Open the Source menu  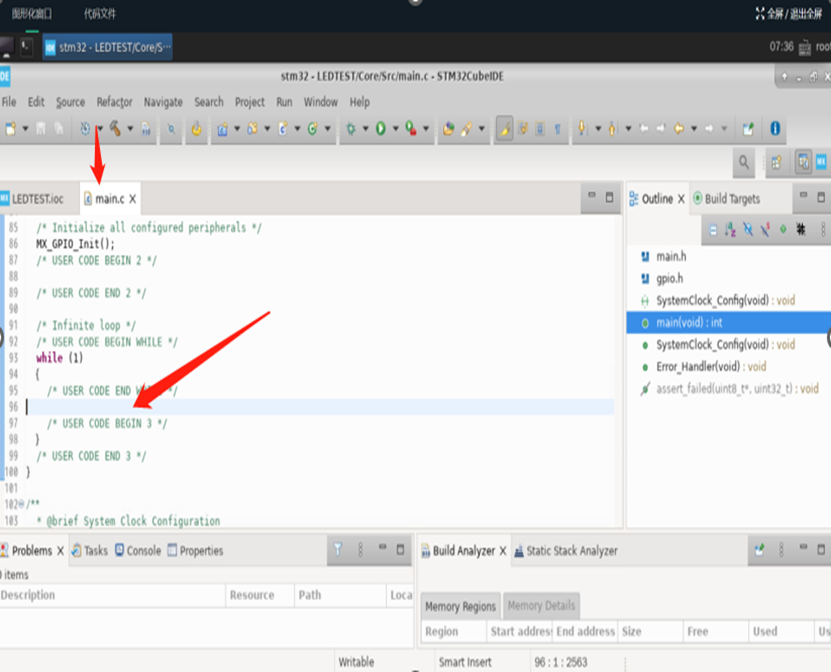click(70, 102)
